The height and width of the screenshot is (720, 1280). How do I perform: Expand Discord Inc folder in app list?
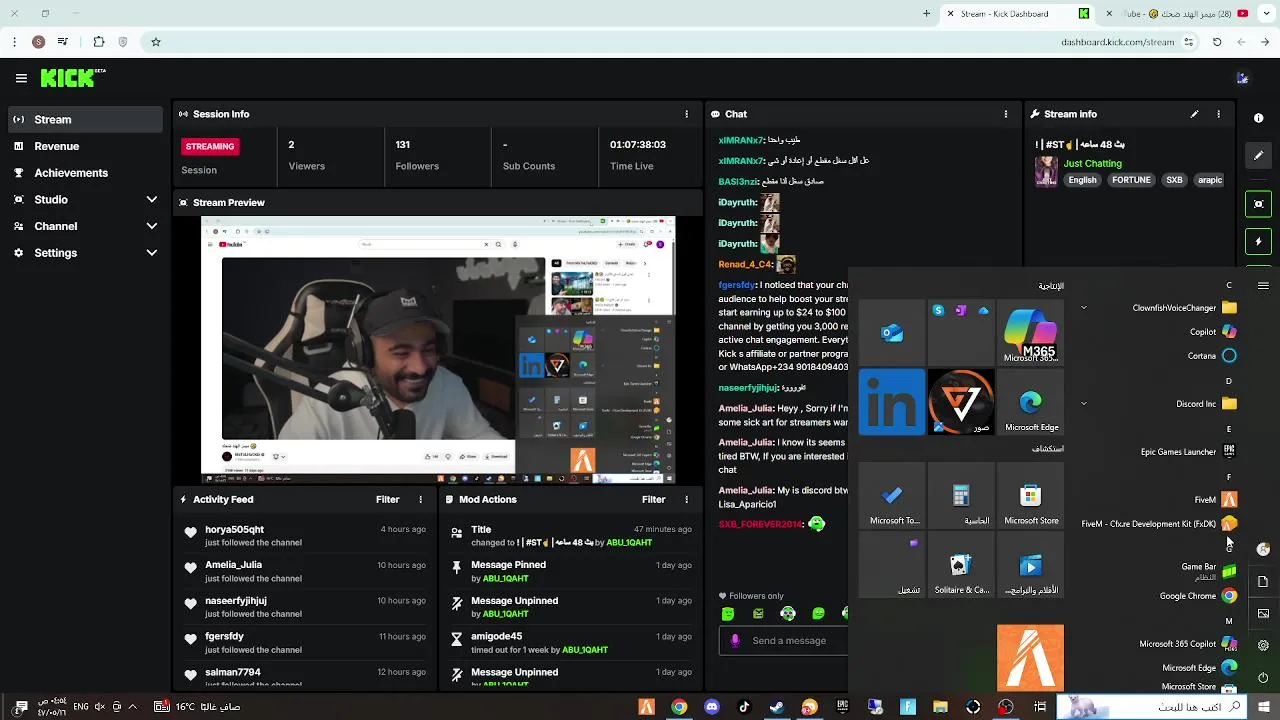pos(1160,404)
